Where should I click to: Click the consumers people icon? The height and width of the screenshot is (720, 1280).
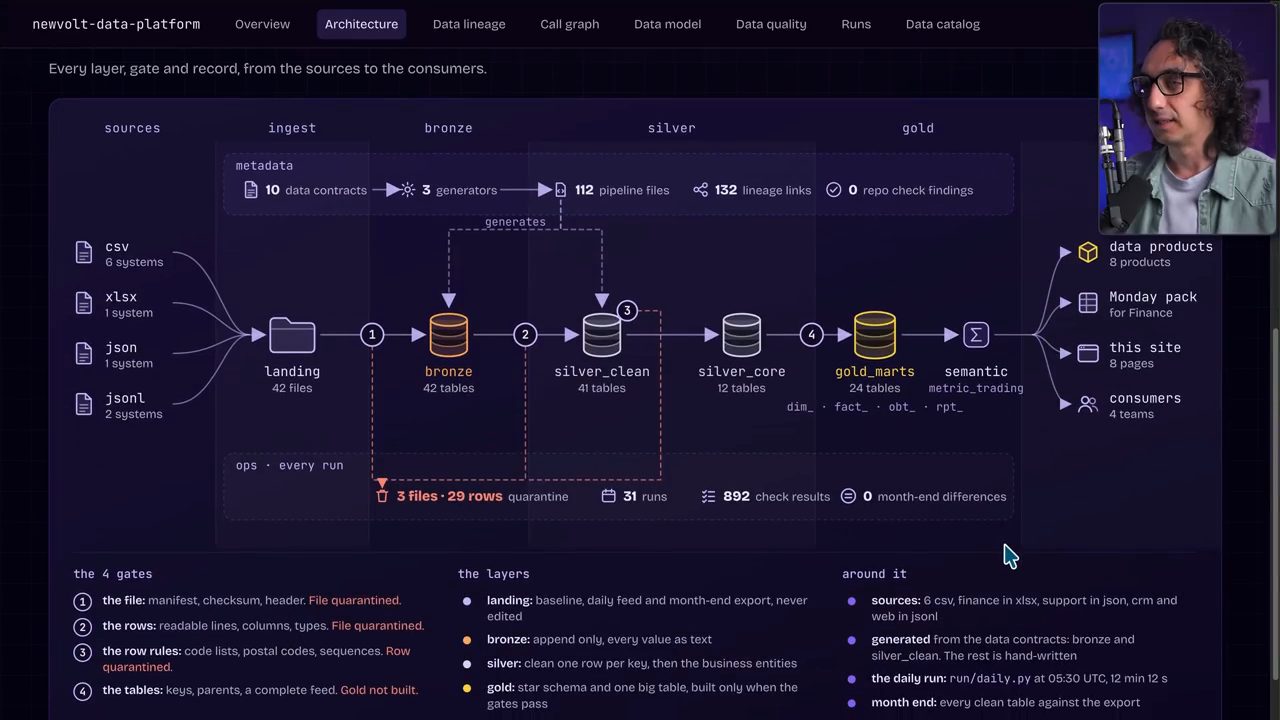tap(1088, 404)
